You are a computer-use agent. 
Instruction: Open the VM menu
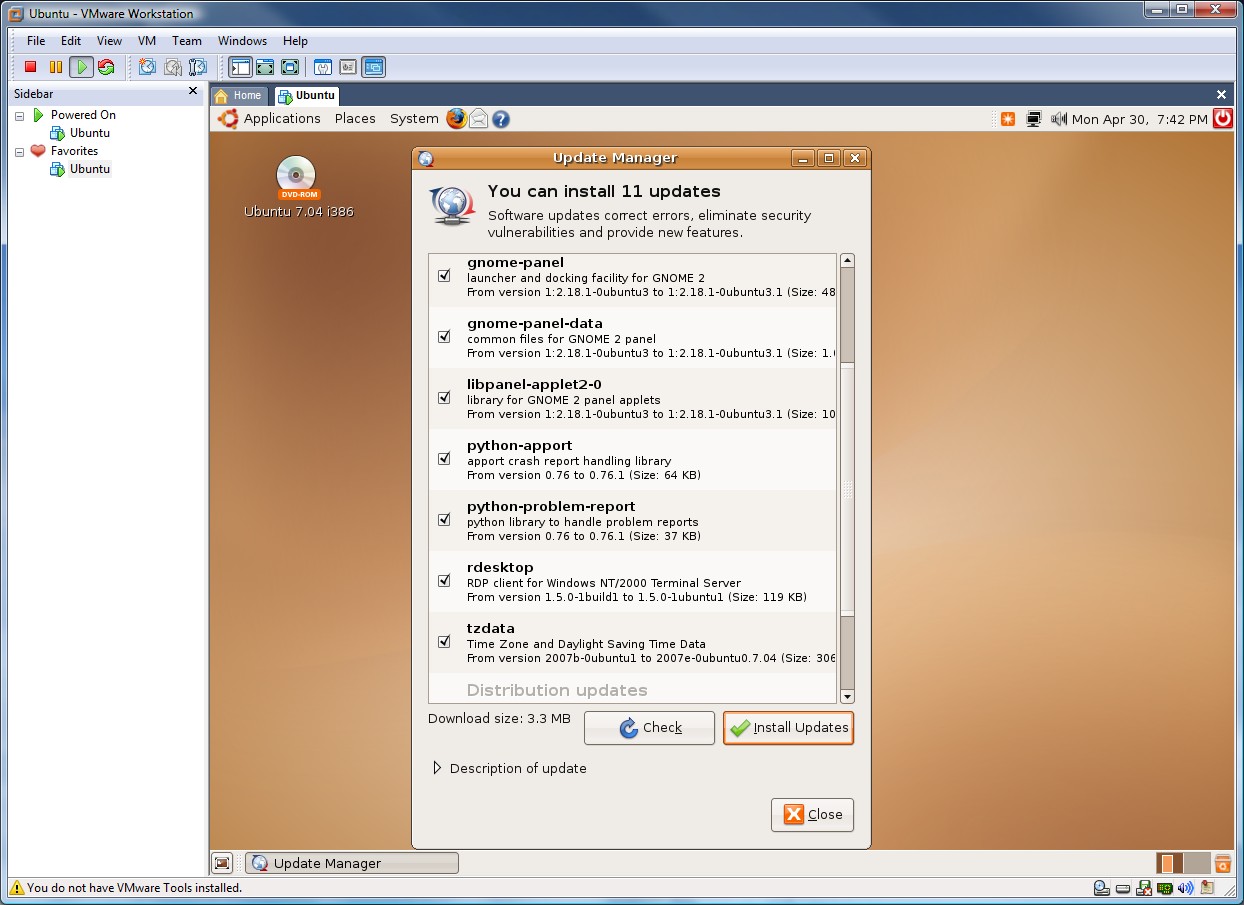tap(147, 41)
